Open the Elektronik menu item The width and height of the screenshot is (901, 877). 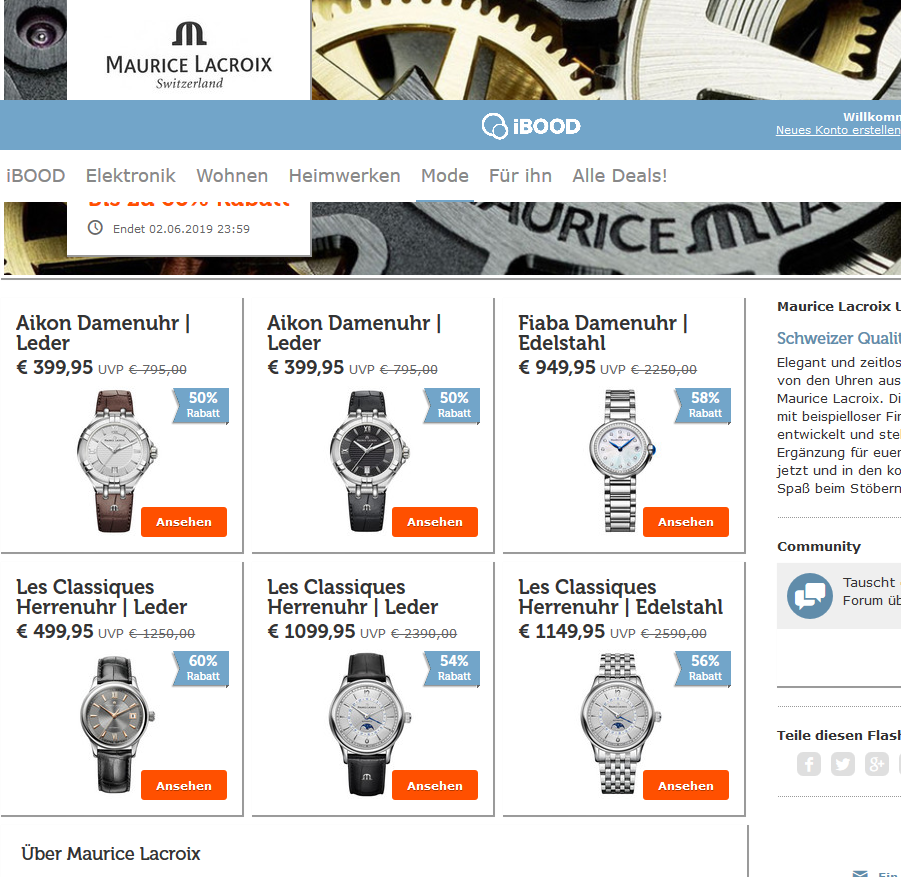coord(130,176)
